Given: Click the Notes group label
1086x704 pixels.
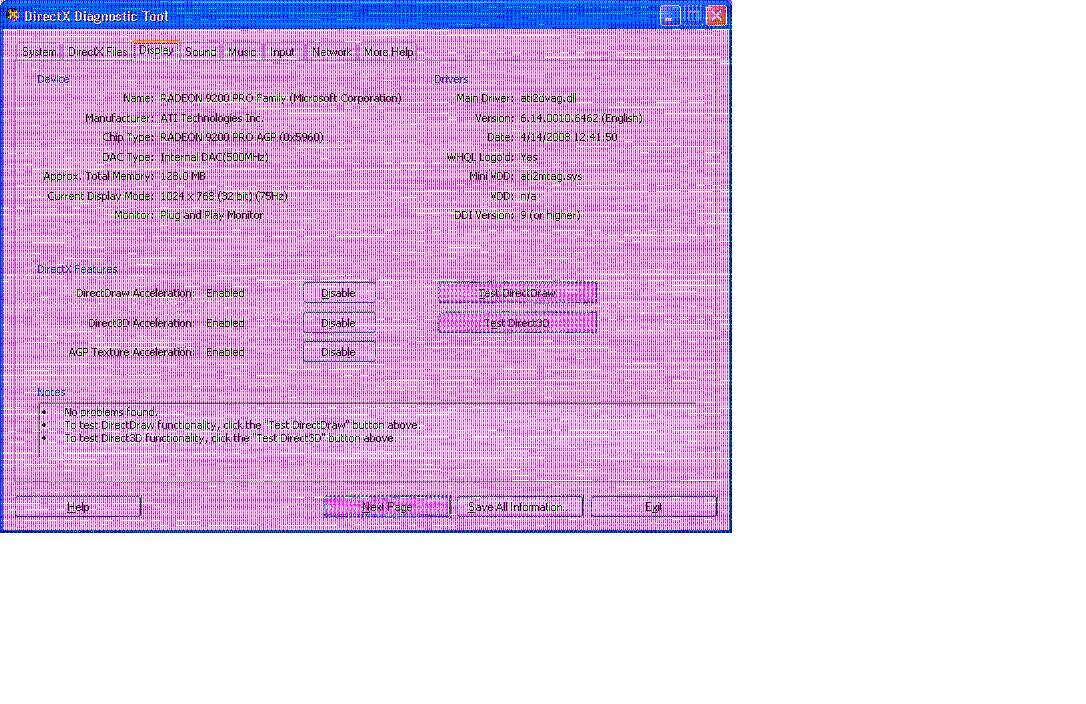Looking at the screenshot, I should 51,391.
